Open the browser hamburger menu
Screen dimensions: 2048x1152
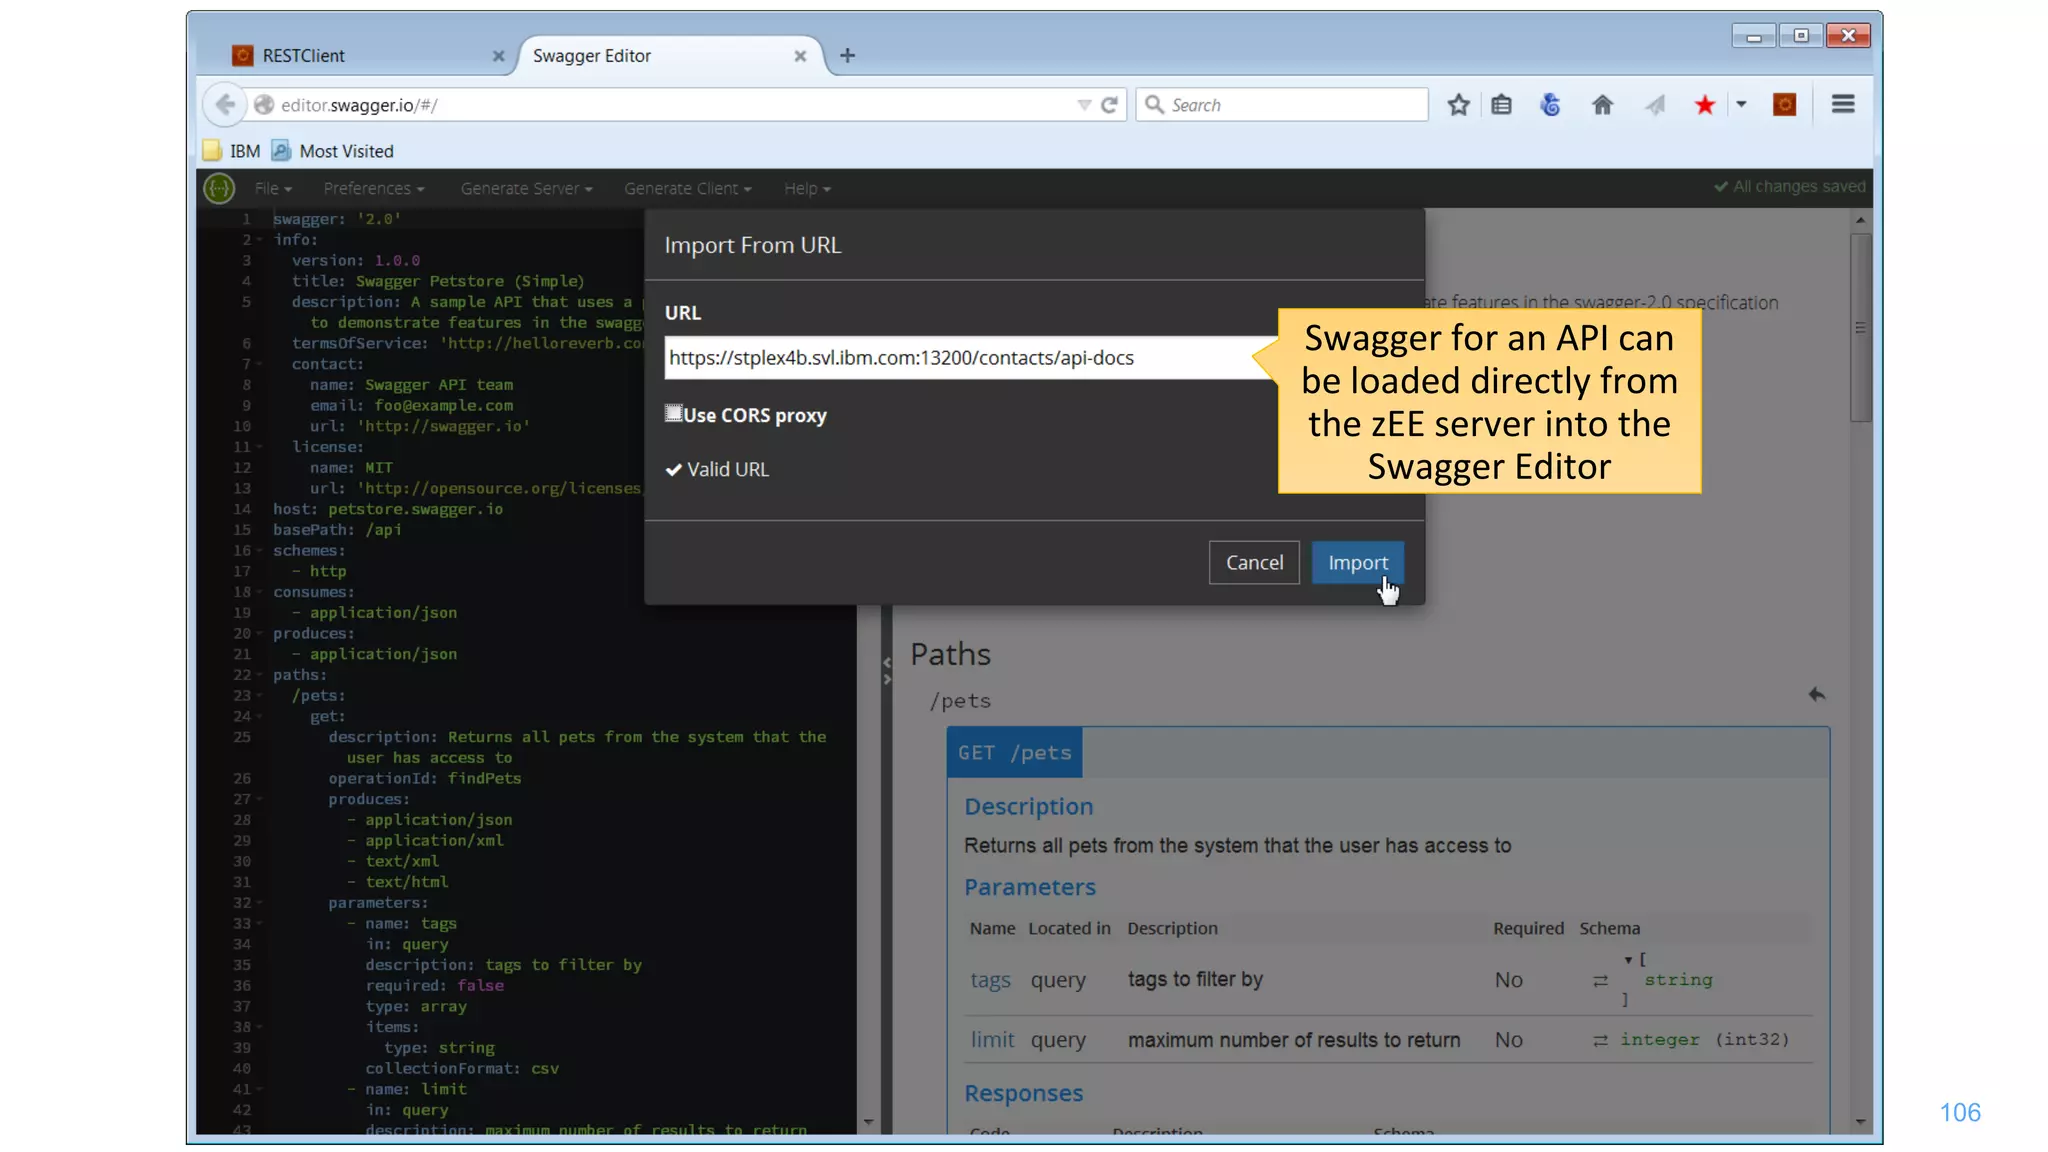(1843, 104)
